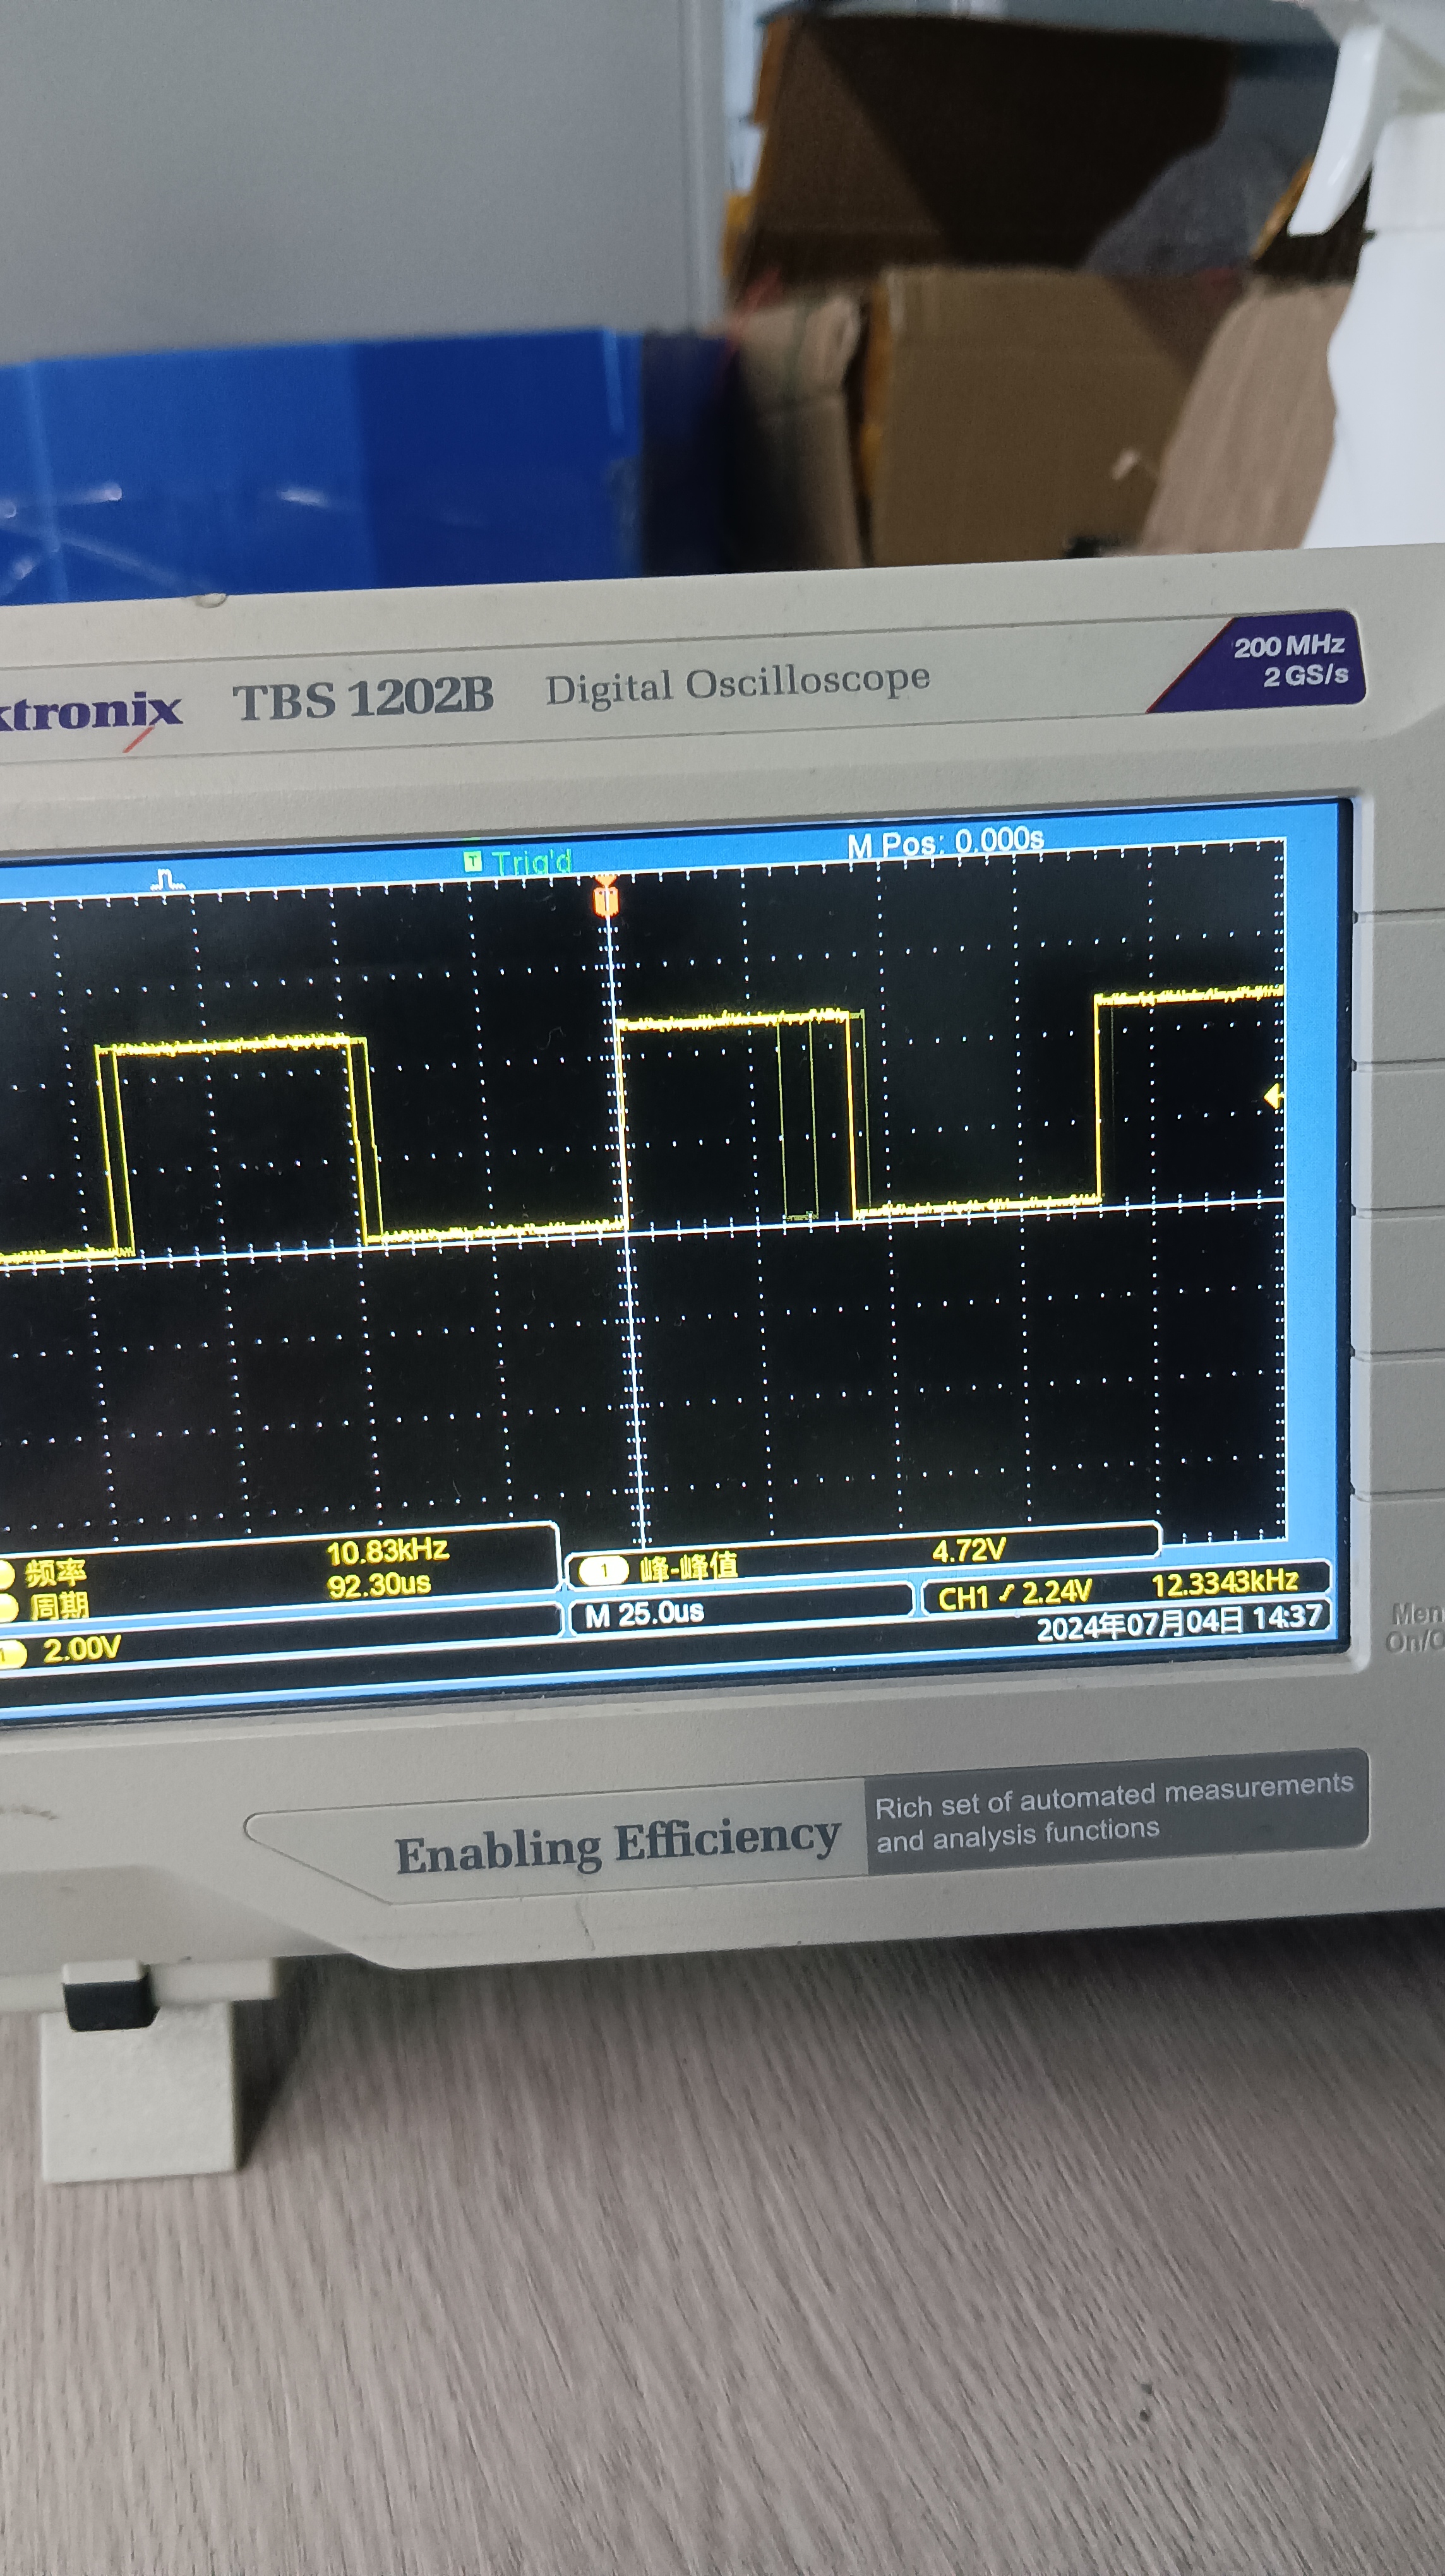
Task: Click the CH1 2.24V trigger level readout
Action: pos(1014,1594)
